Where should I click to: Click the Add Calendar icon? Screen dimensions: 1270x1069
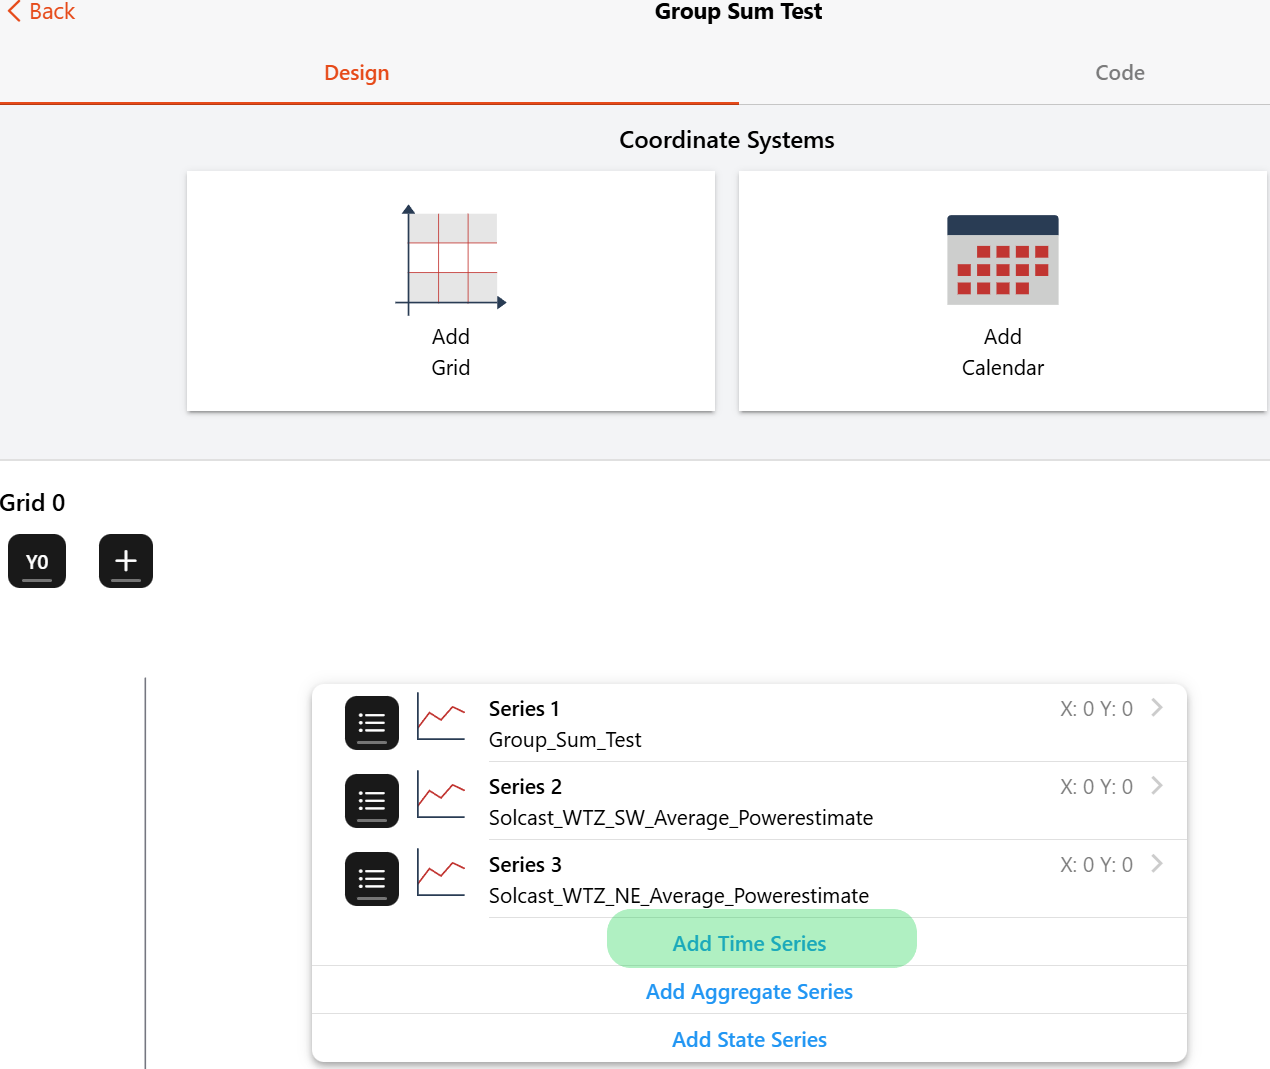[1002, 260]
